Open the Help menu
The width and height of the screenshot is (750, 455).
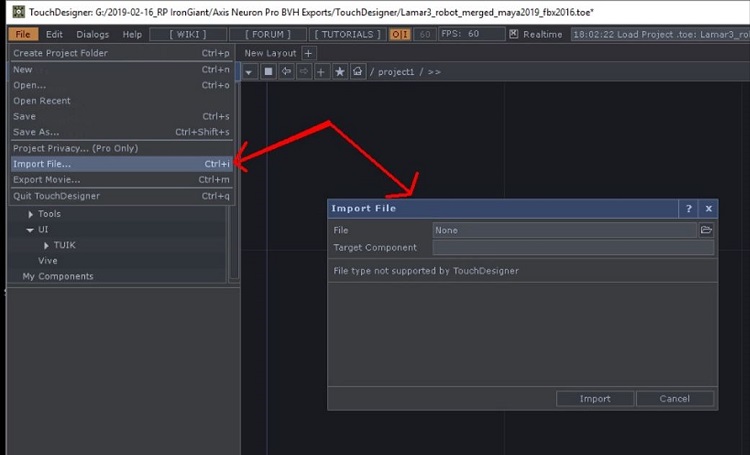coord(132,34)
